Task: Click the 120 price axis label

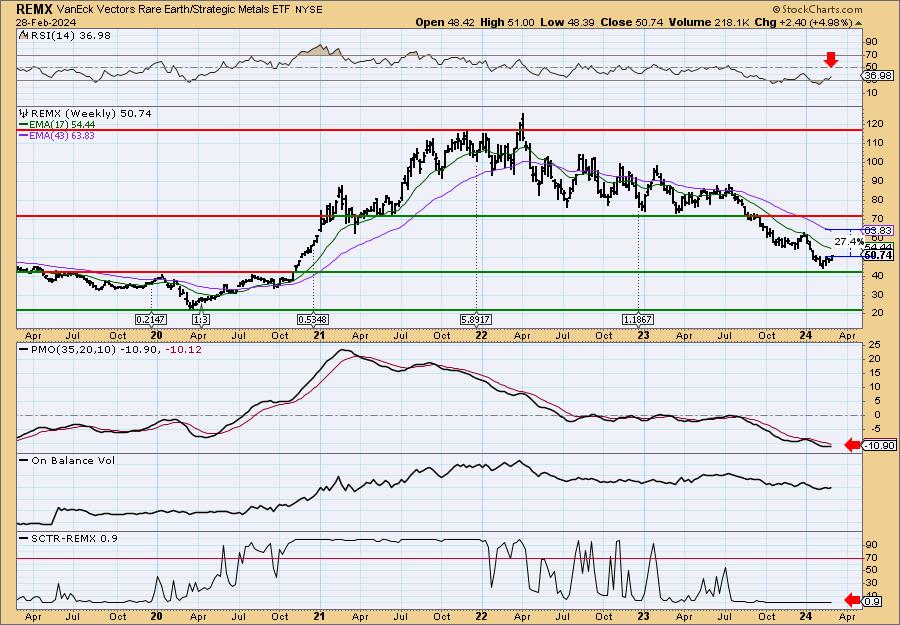Action: [x=875, y=124]
